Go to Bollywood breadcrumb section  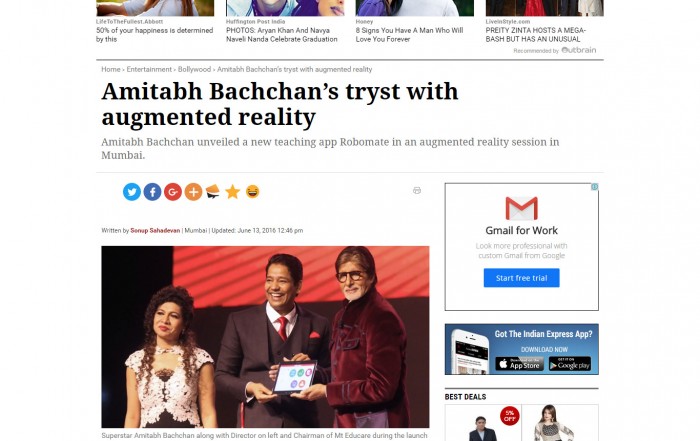click(194, 69)
